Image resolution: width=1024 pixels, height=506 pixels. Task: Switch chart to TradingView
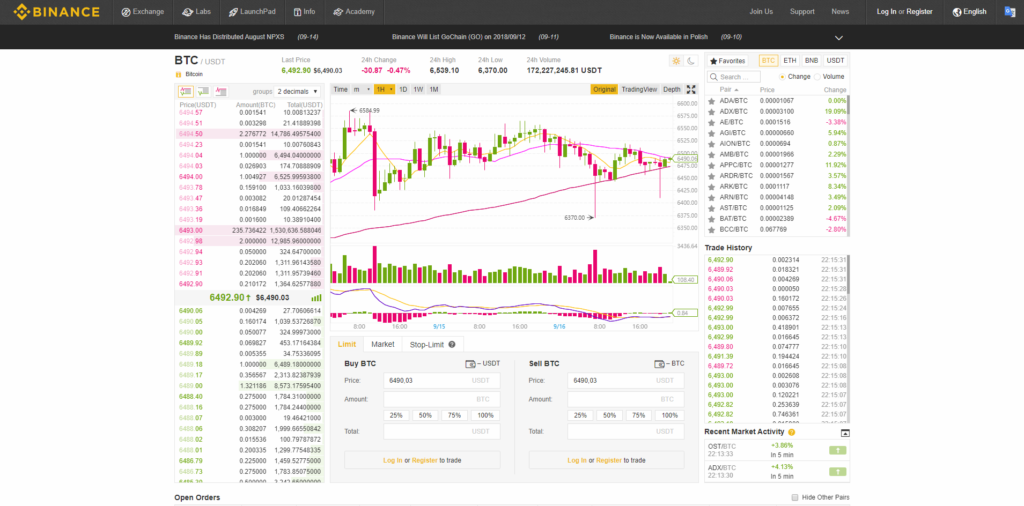click(639, 89)
